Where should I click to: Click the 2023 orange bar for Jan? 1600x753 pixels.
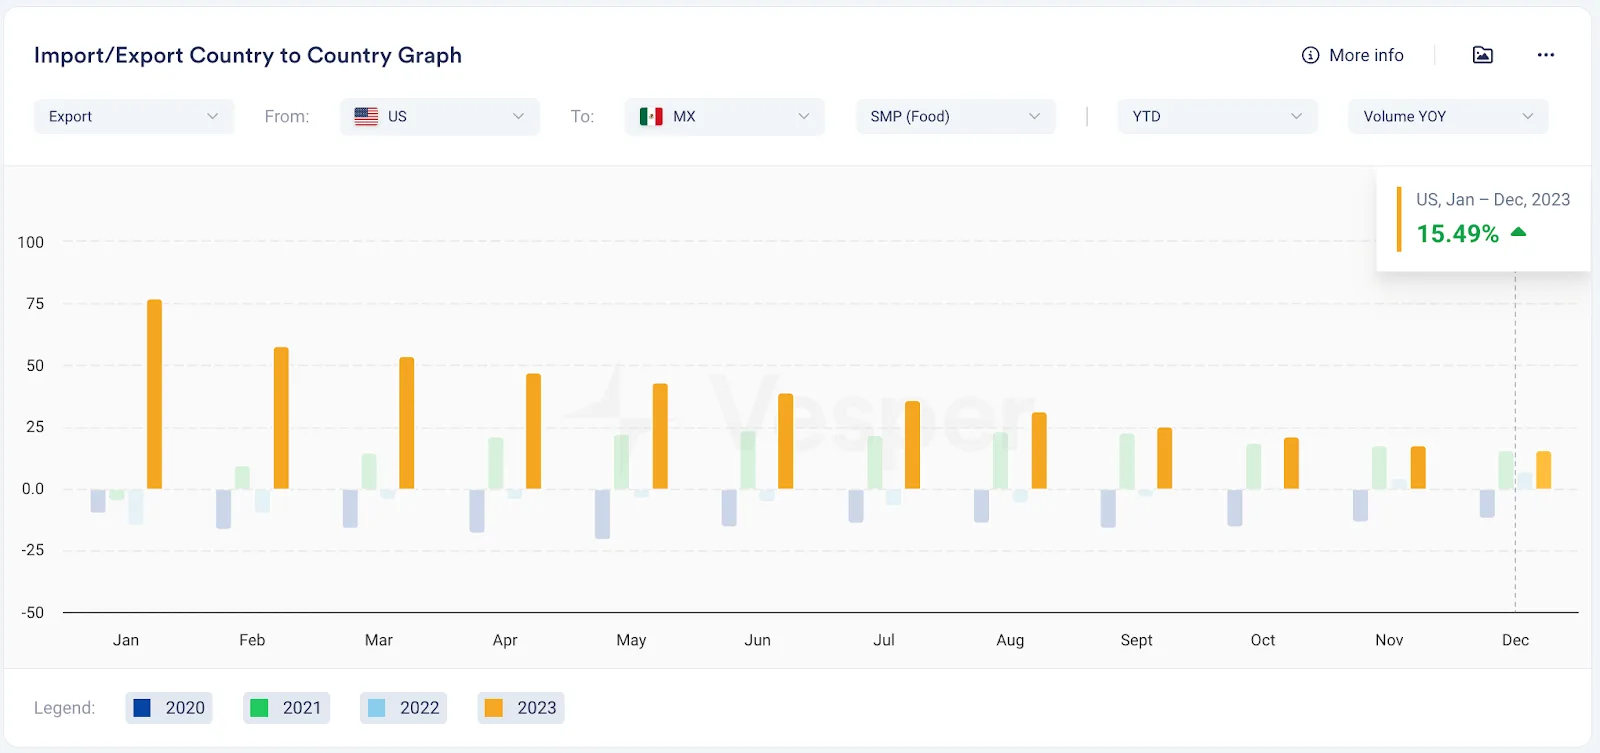(x=154, y=394)
